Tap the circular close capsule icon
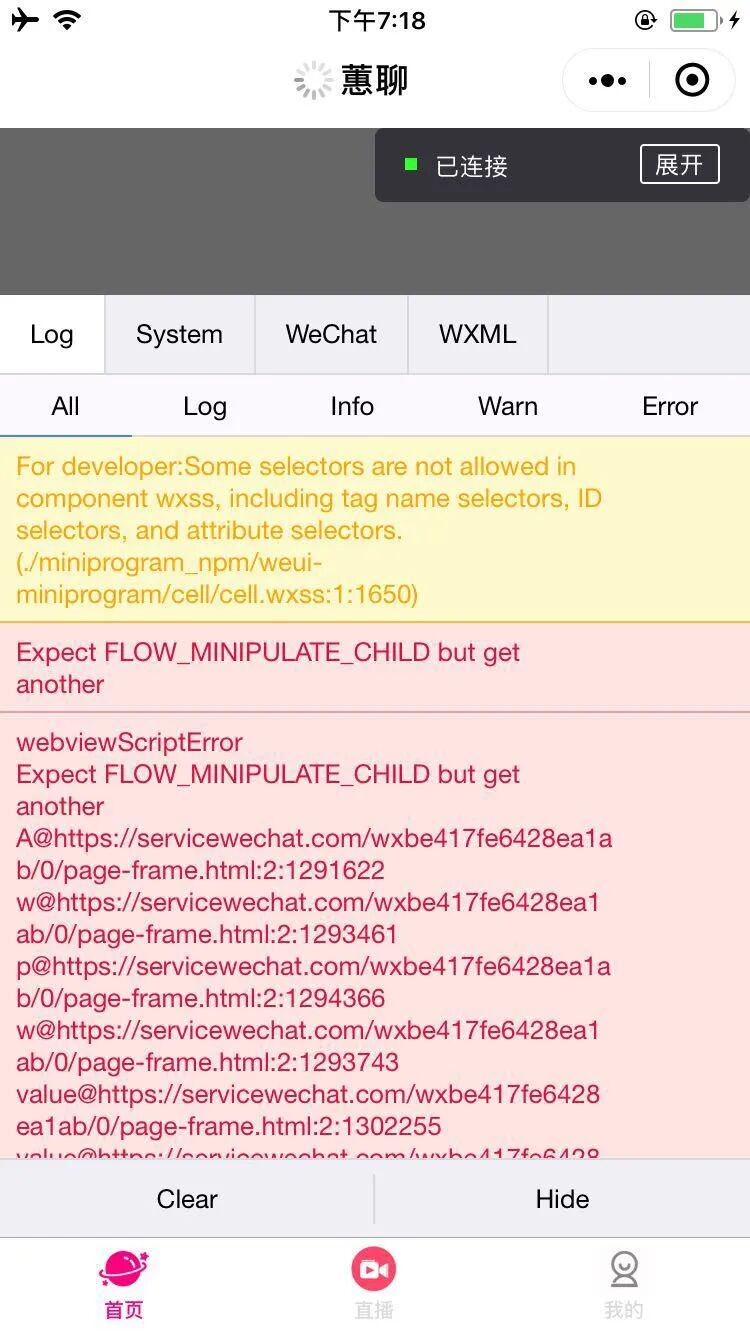Image resolution: width=750 pixels, height=1334 pixels. (x=692, y=80)
